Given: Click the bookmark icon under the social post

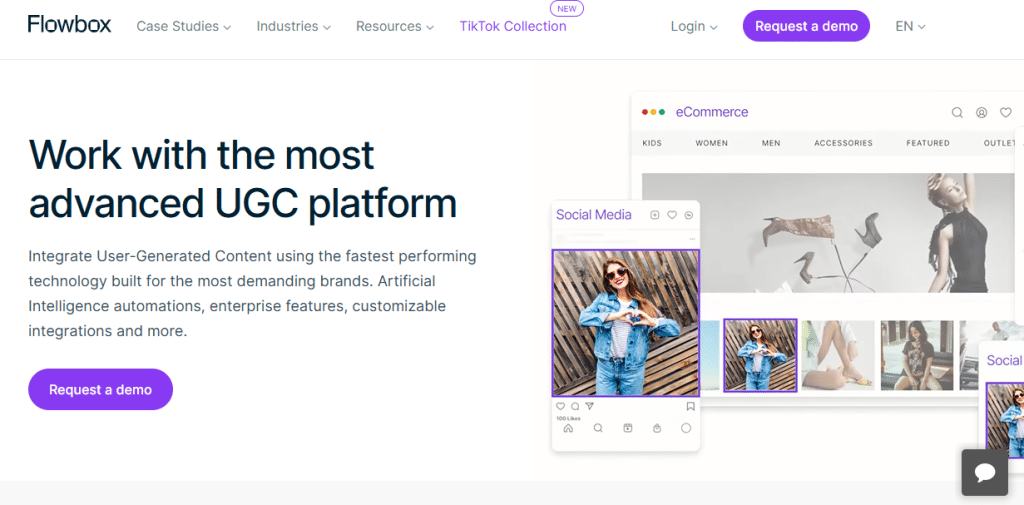Looking at the screenshot, I should tap(690, 407).
